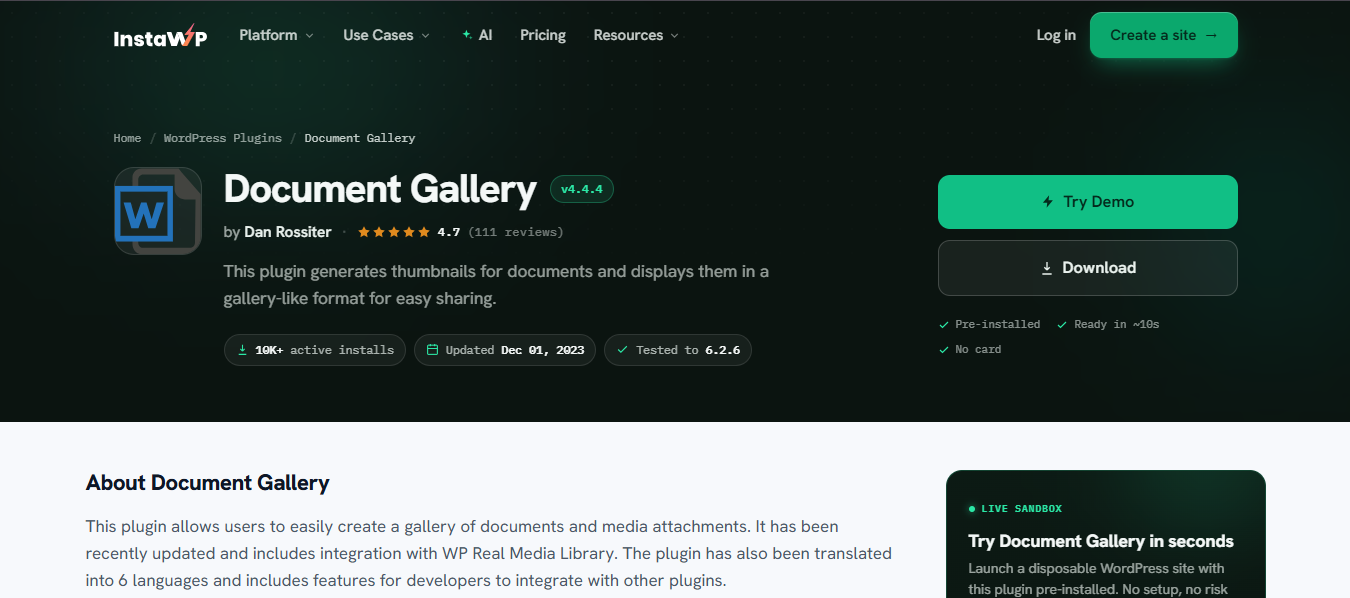
Task: Click the 4.7 rating value
Action: point(449,232)
